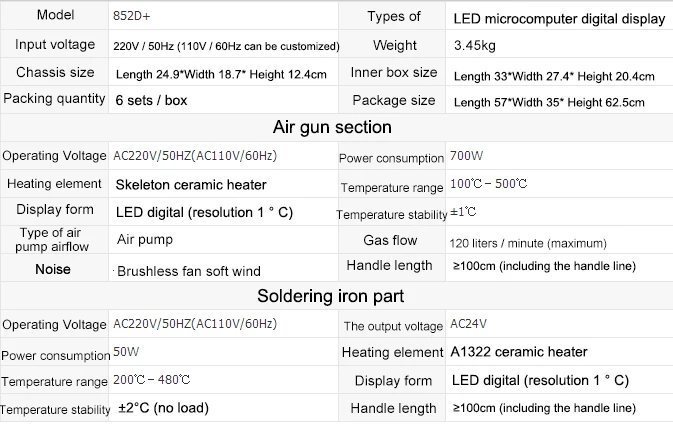Click the 50W power consumption value
Image resolution: width=673 pixels, height=432 pixels.
click(x=127, y=352)
